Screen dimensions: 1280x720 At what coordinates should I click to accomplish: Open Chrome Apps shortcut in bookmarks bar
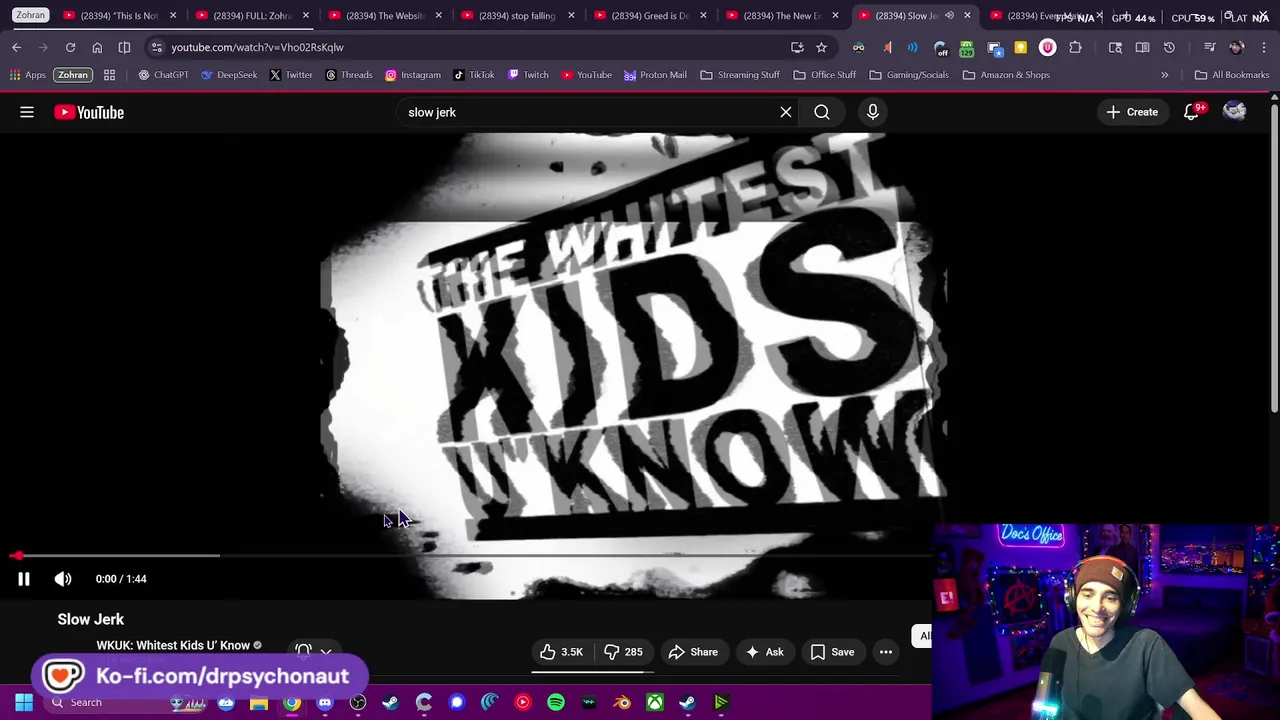point(27,75)
